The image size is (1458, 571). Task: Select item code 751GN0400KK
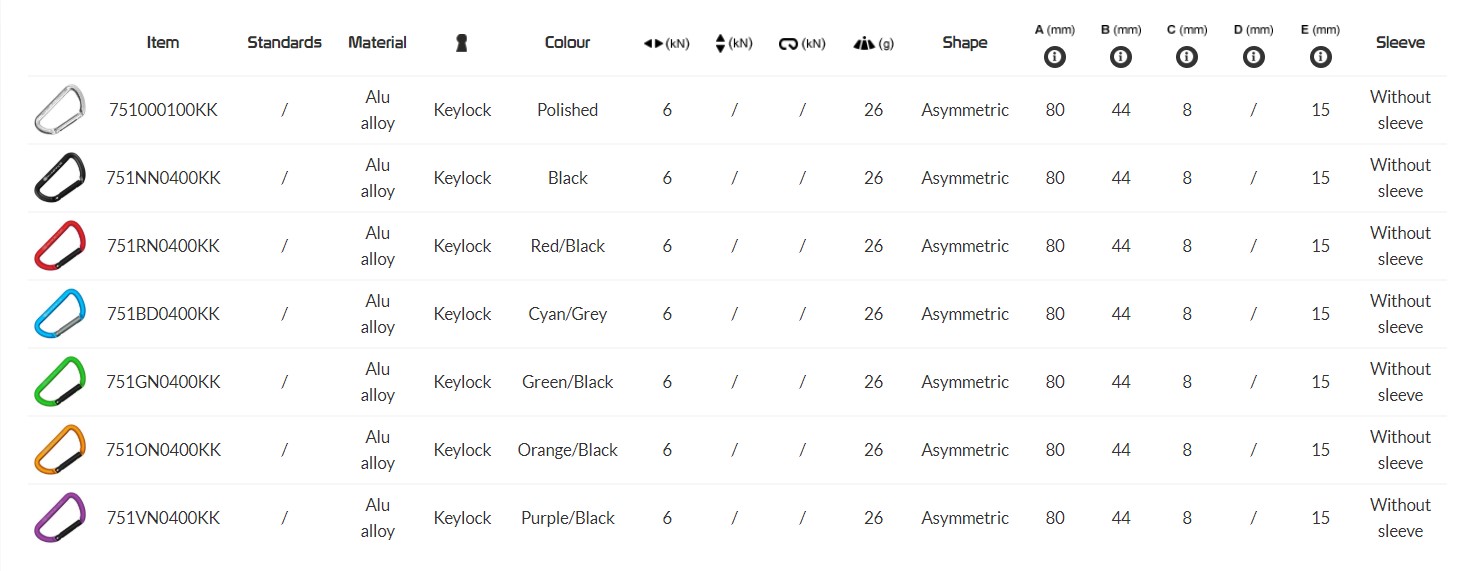163,382
